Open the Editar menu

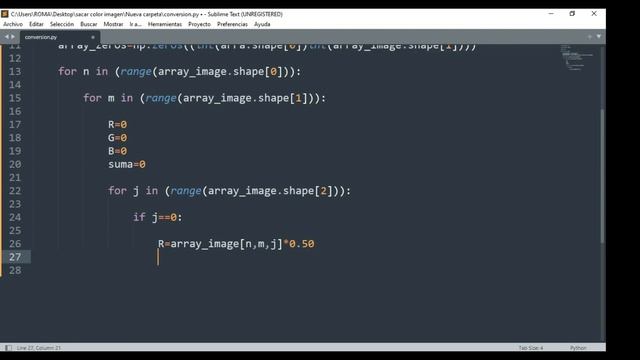[36, 24]
